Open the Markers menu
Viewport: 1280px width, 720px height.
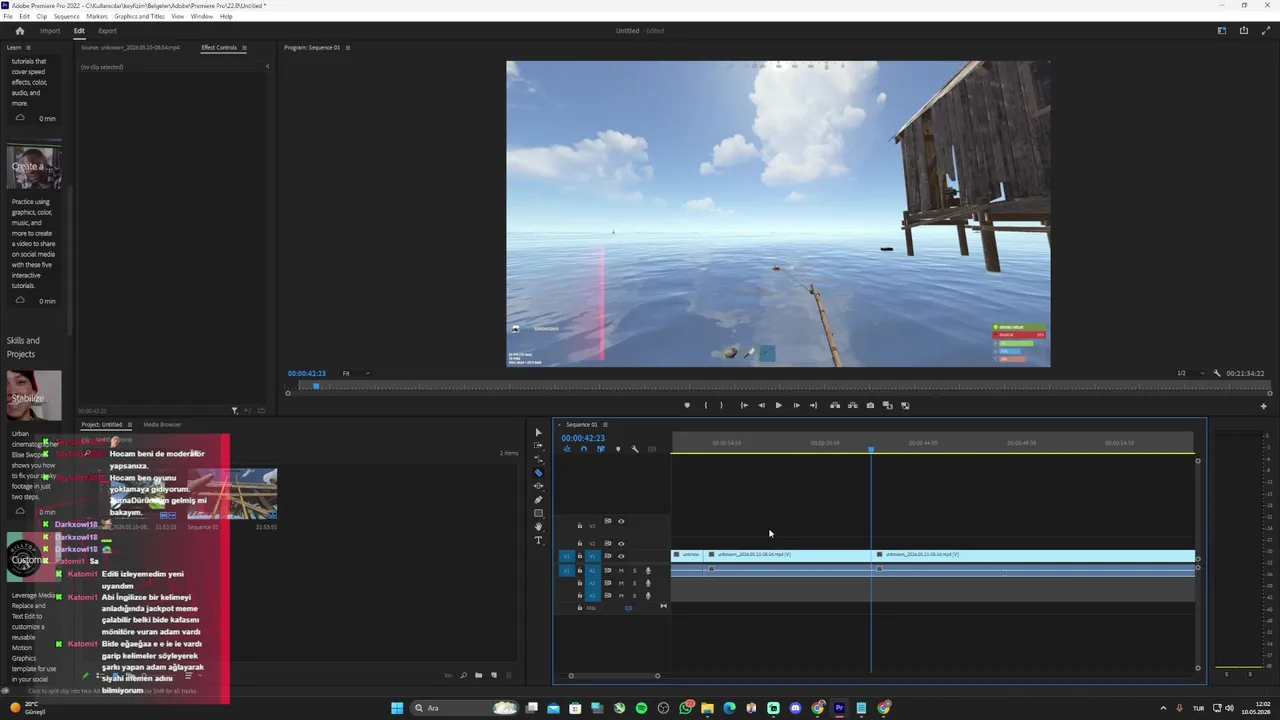coord(97,17)
